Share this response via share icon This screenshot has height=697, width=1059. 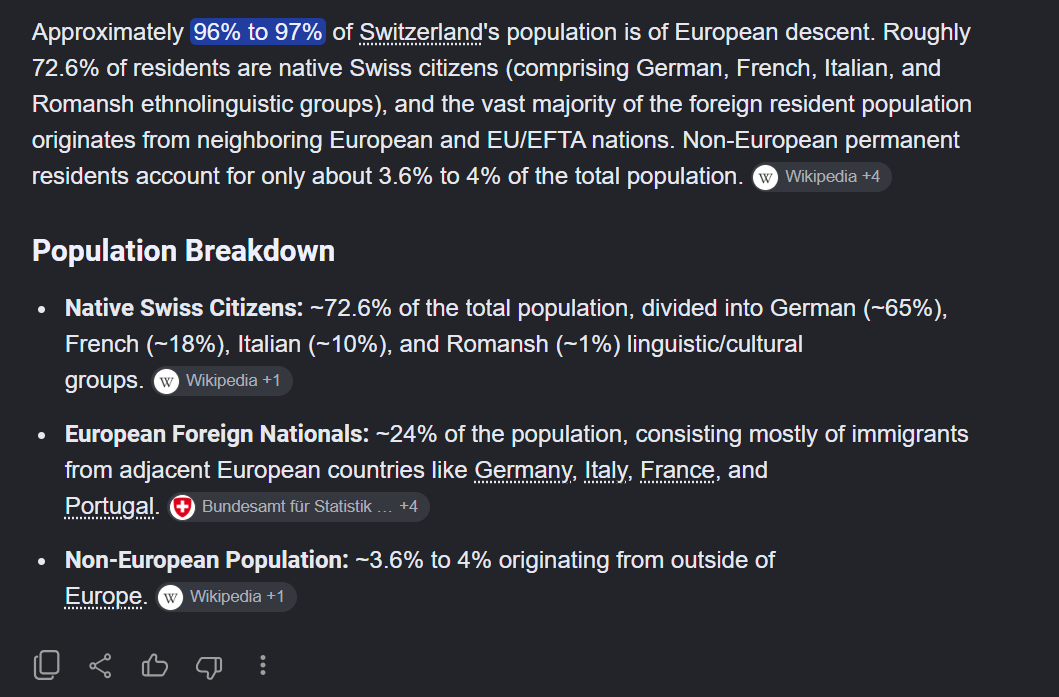tap(101, 666)
